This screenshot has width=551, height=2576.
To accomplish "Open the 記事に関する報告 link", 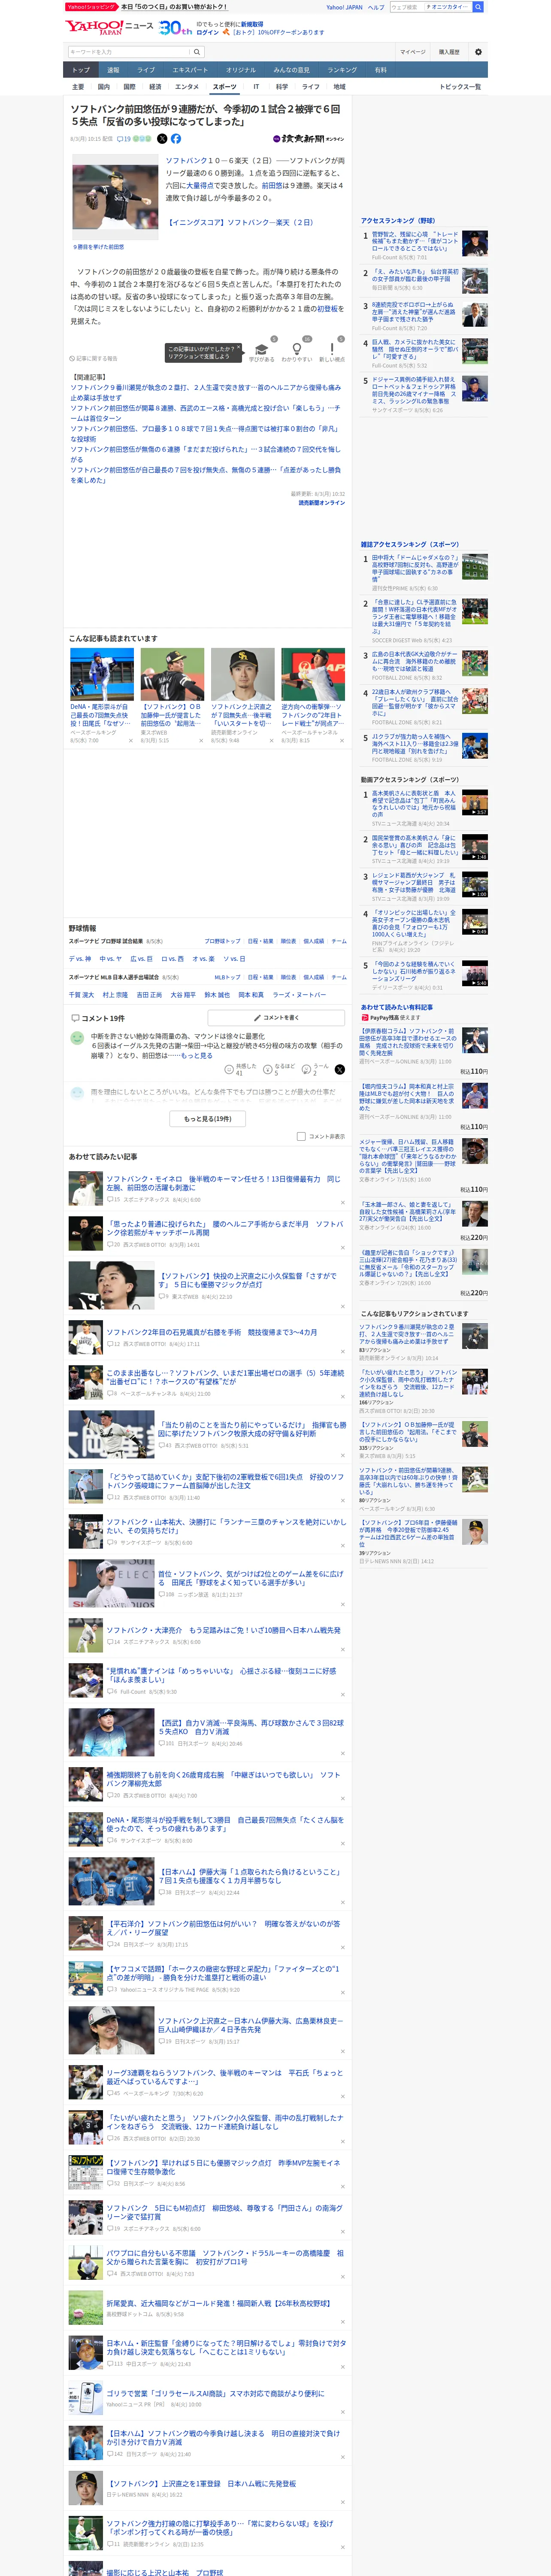I will click(x=93, y=358).
